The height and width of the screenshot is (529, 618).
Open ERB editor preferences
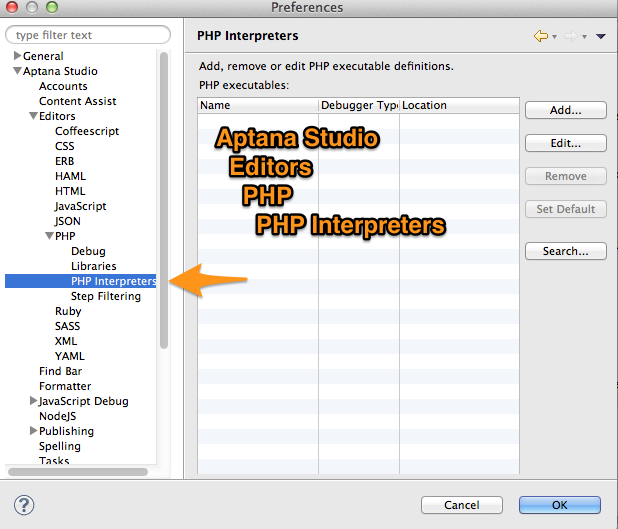click(65, 161)
